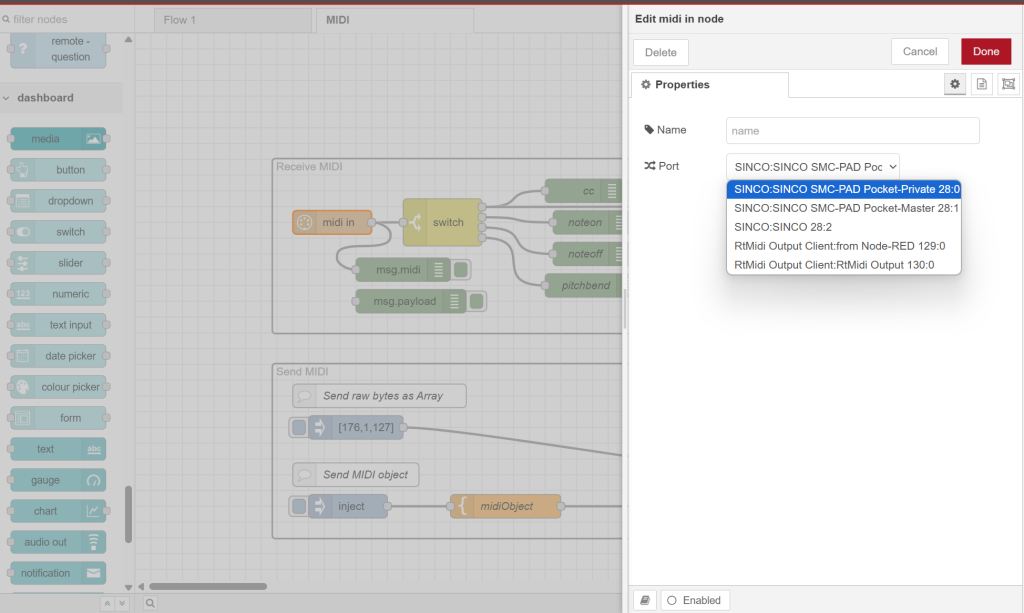Click the midiObject function node
This screenshot has height=613, width=1024.
click(x=505, y=506)
